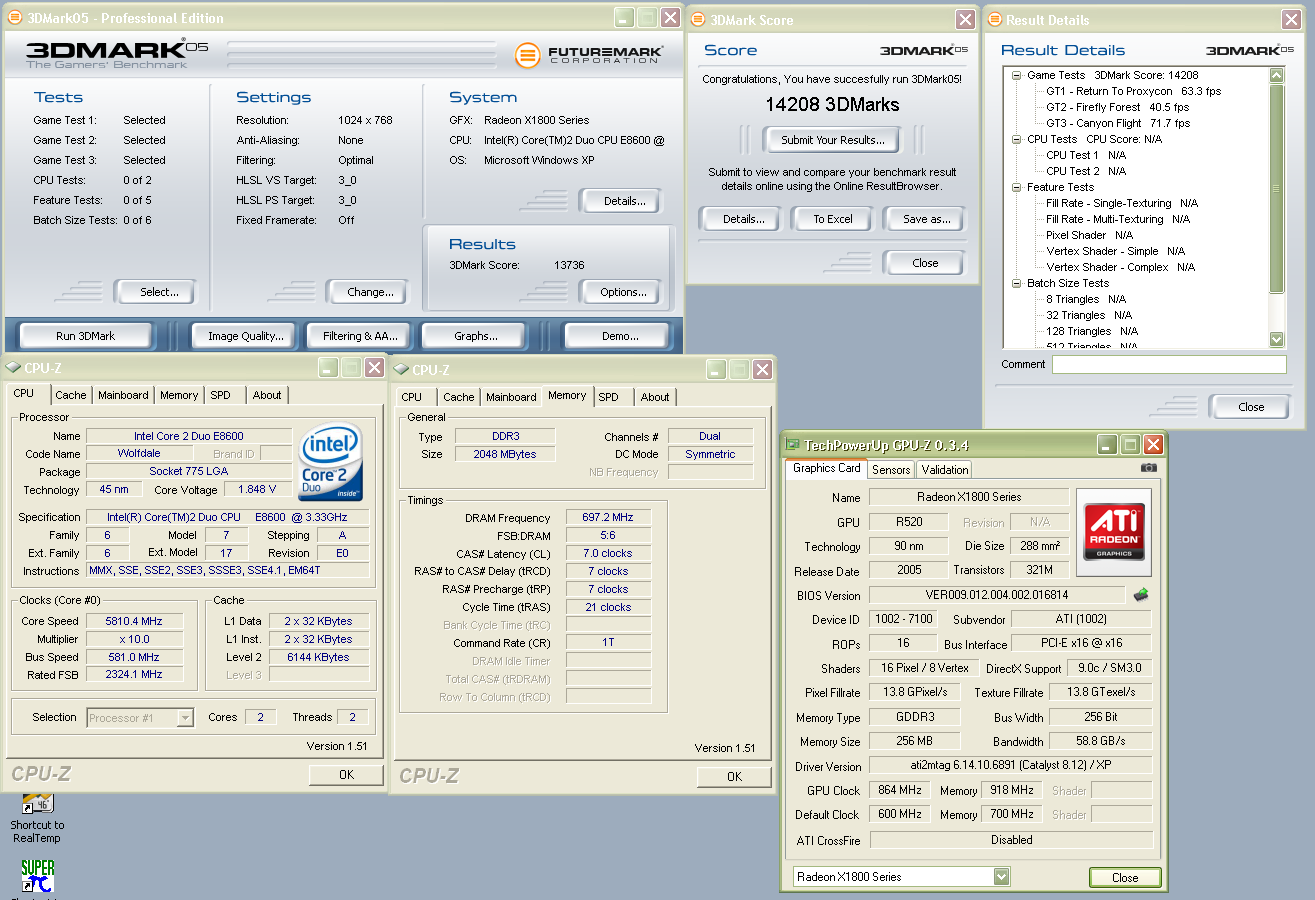Open the Processor #1 selection dropdown

click(x=185, y=717)
